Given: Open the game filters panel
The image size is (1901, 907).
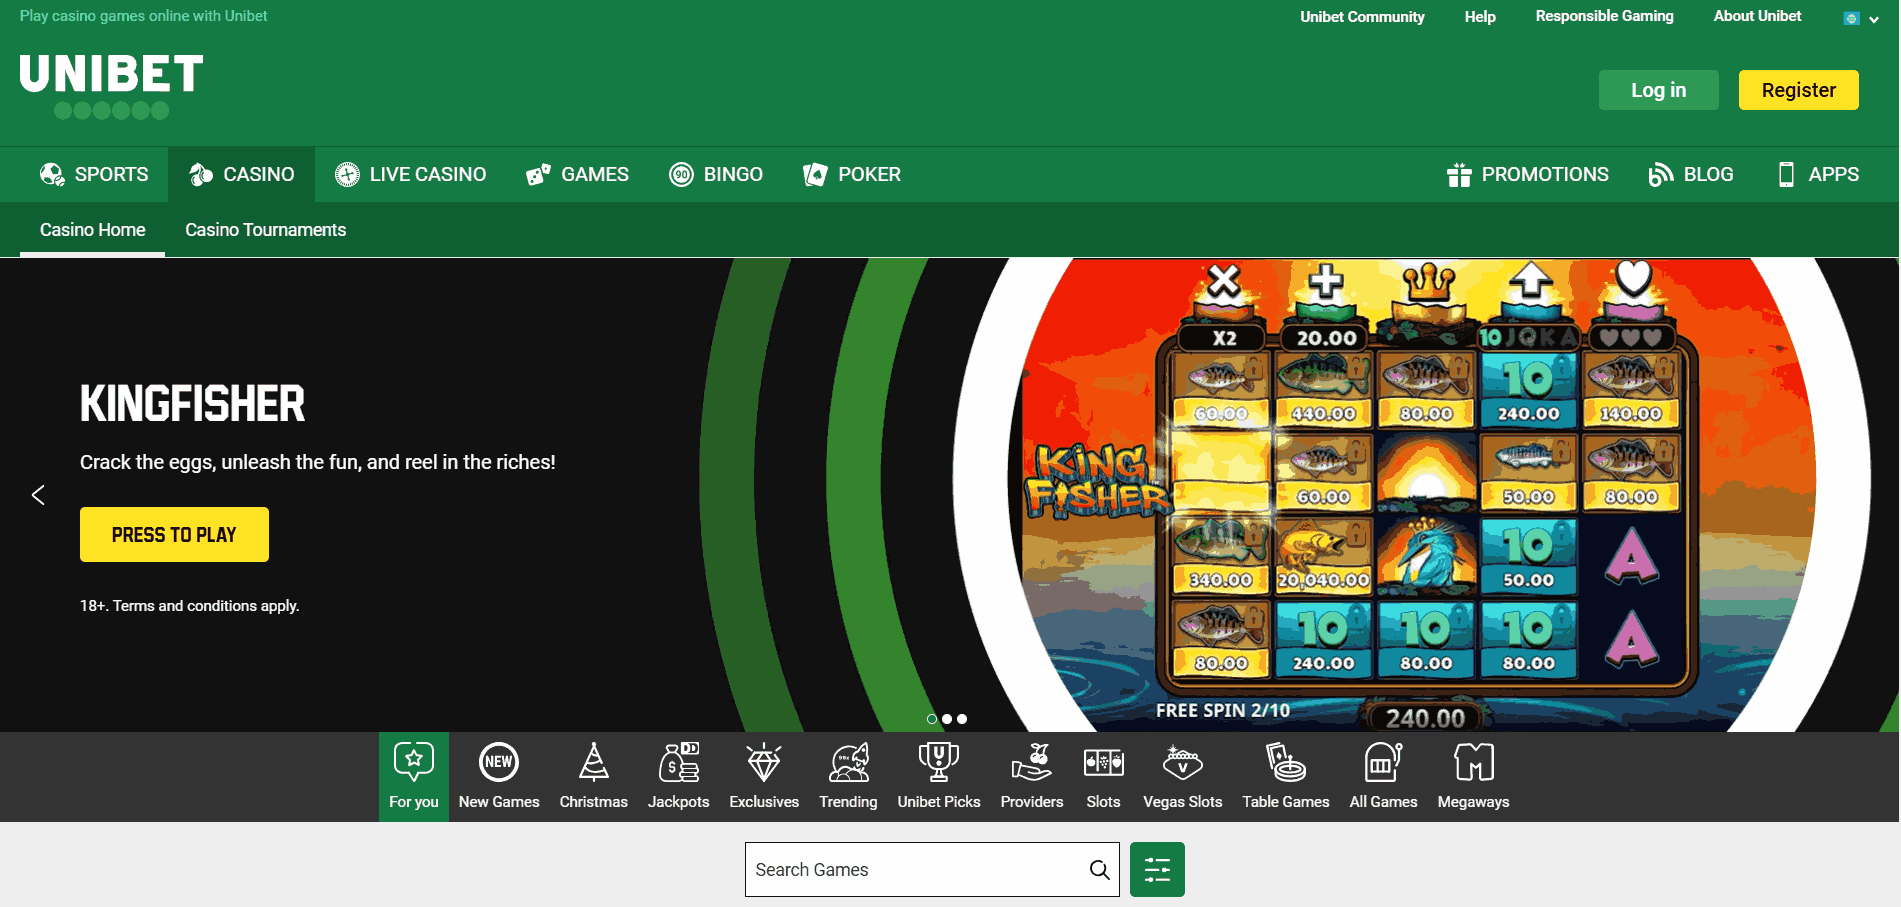Looking at the screenshot, I should point(1157,869).
